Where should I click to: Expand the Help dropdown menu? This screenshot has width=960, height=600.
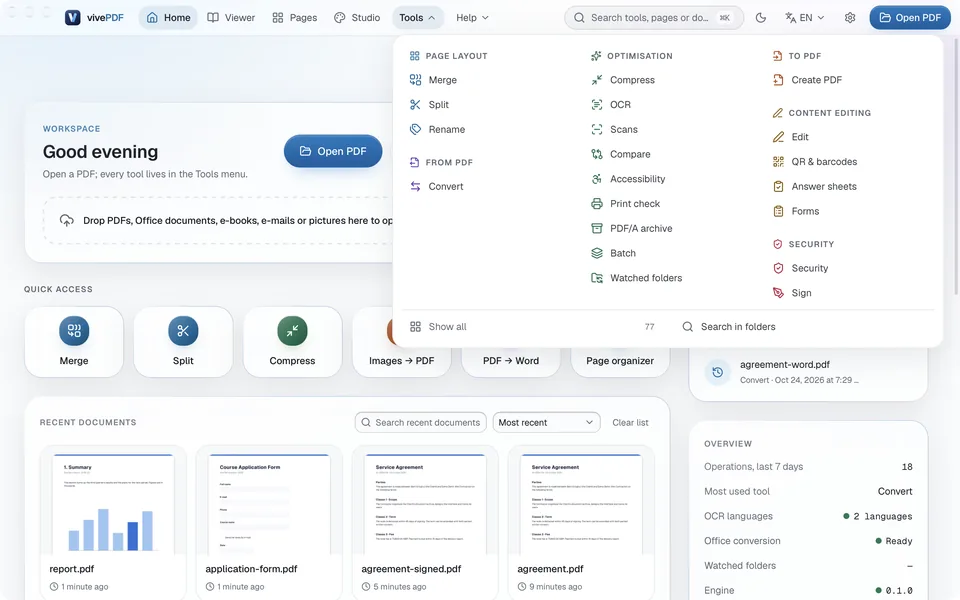coord(472,18)
